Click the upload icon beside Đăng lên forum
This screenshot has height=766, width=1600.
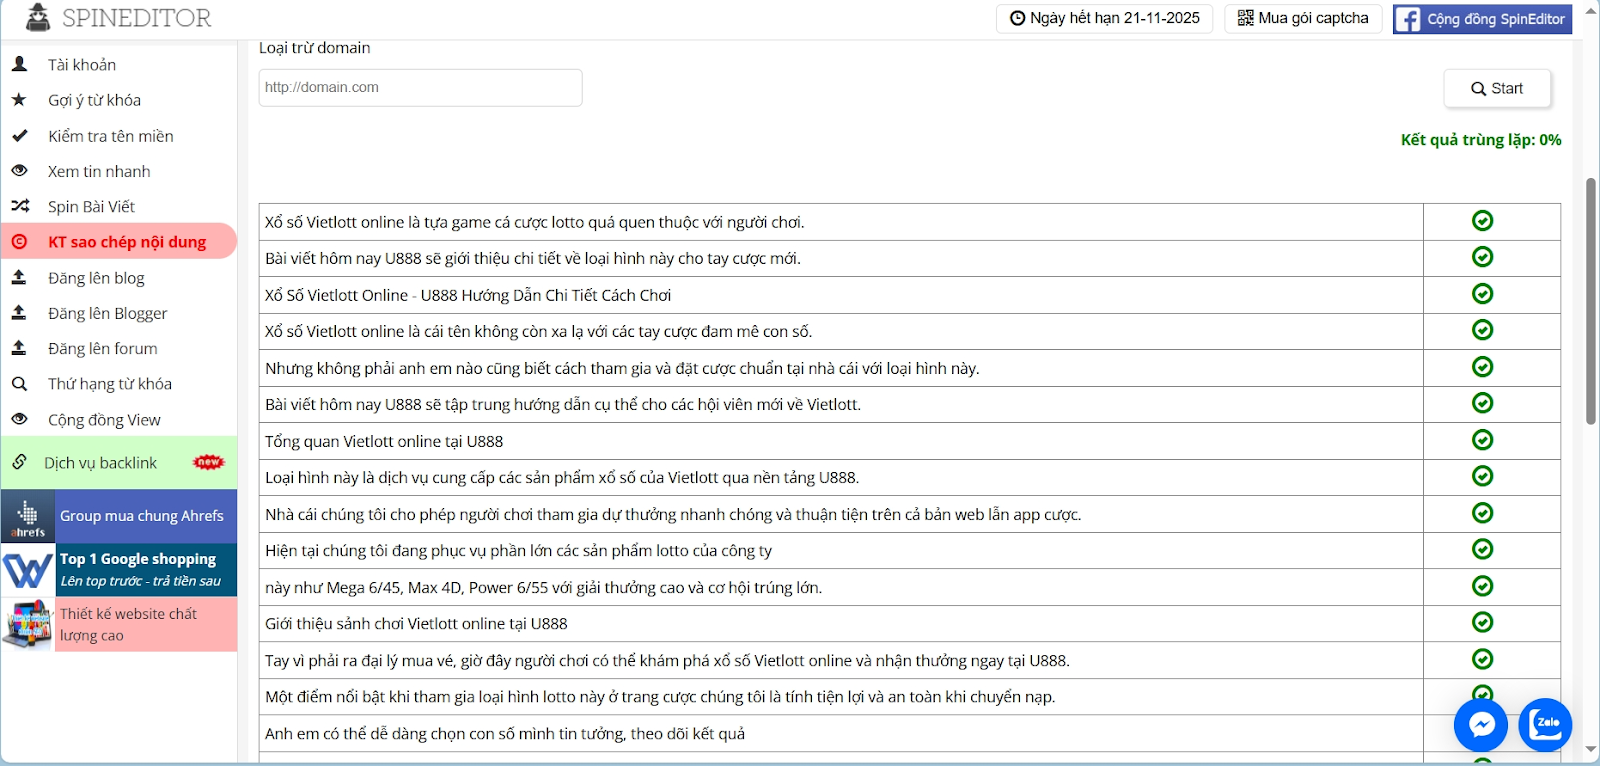tap(19, 348)
